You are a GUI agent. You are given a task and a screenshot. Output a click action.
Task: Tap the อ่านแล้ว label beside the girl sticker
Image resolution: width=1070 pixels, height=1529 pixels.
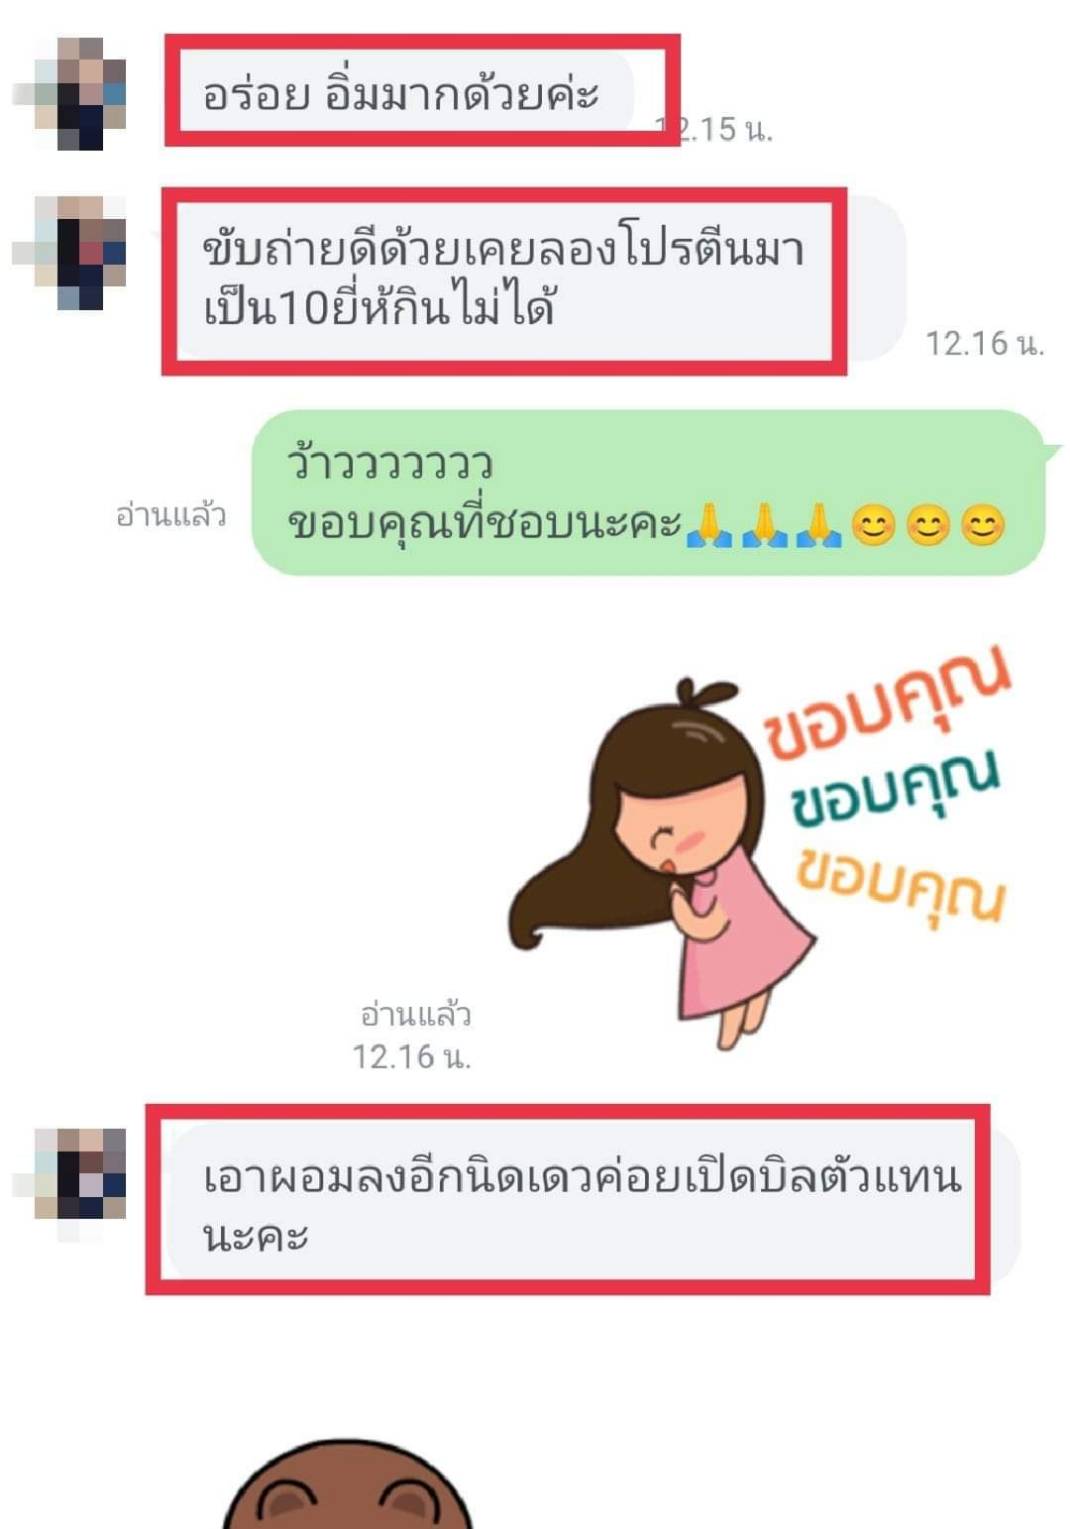pos(415,1015)
